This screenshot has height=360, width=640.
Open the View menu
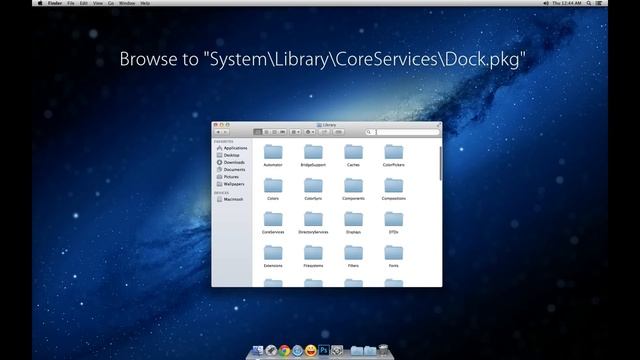click(98, 3)
